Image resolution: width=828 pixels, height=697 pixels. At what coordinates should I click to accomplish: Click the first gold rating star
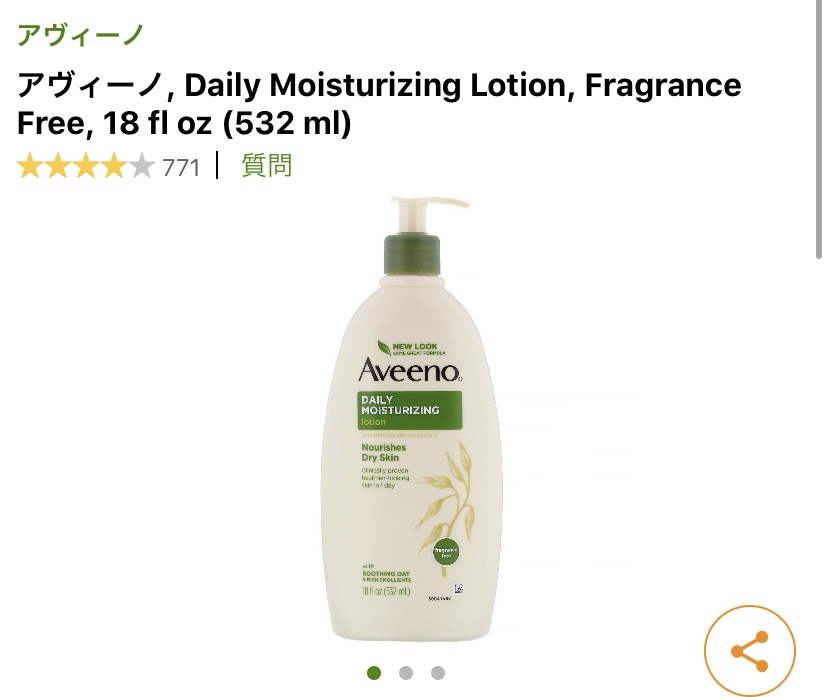(x=30, y=166)
